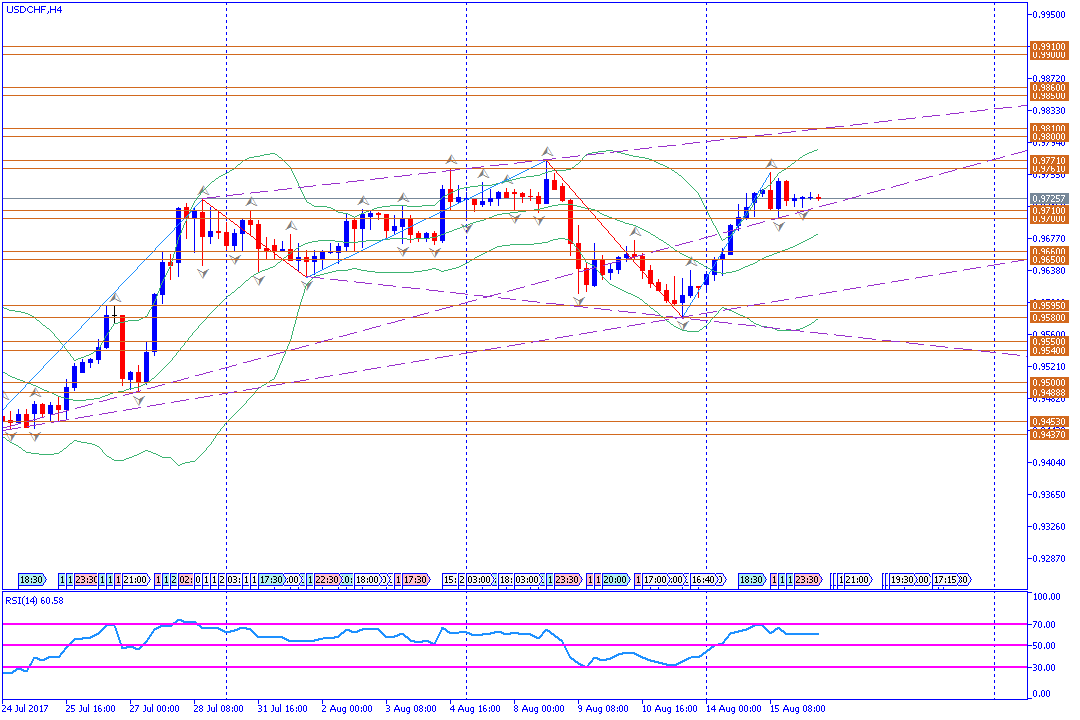Select the 0.95000 price level tag
This screenshot has height=720, width=1080.
click(x=1048, y=383)
